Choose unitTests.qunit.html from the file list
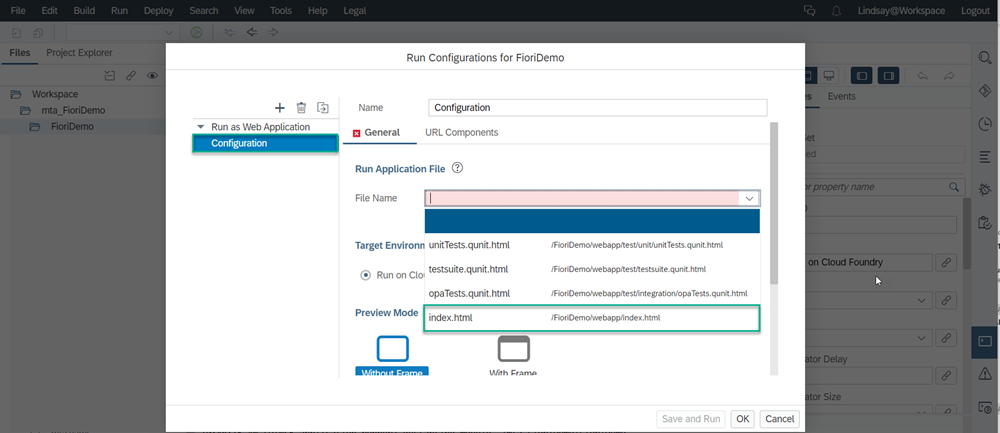The width and height of the screenshot is (1000, 433). [x=592, y=245]
